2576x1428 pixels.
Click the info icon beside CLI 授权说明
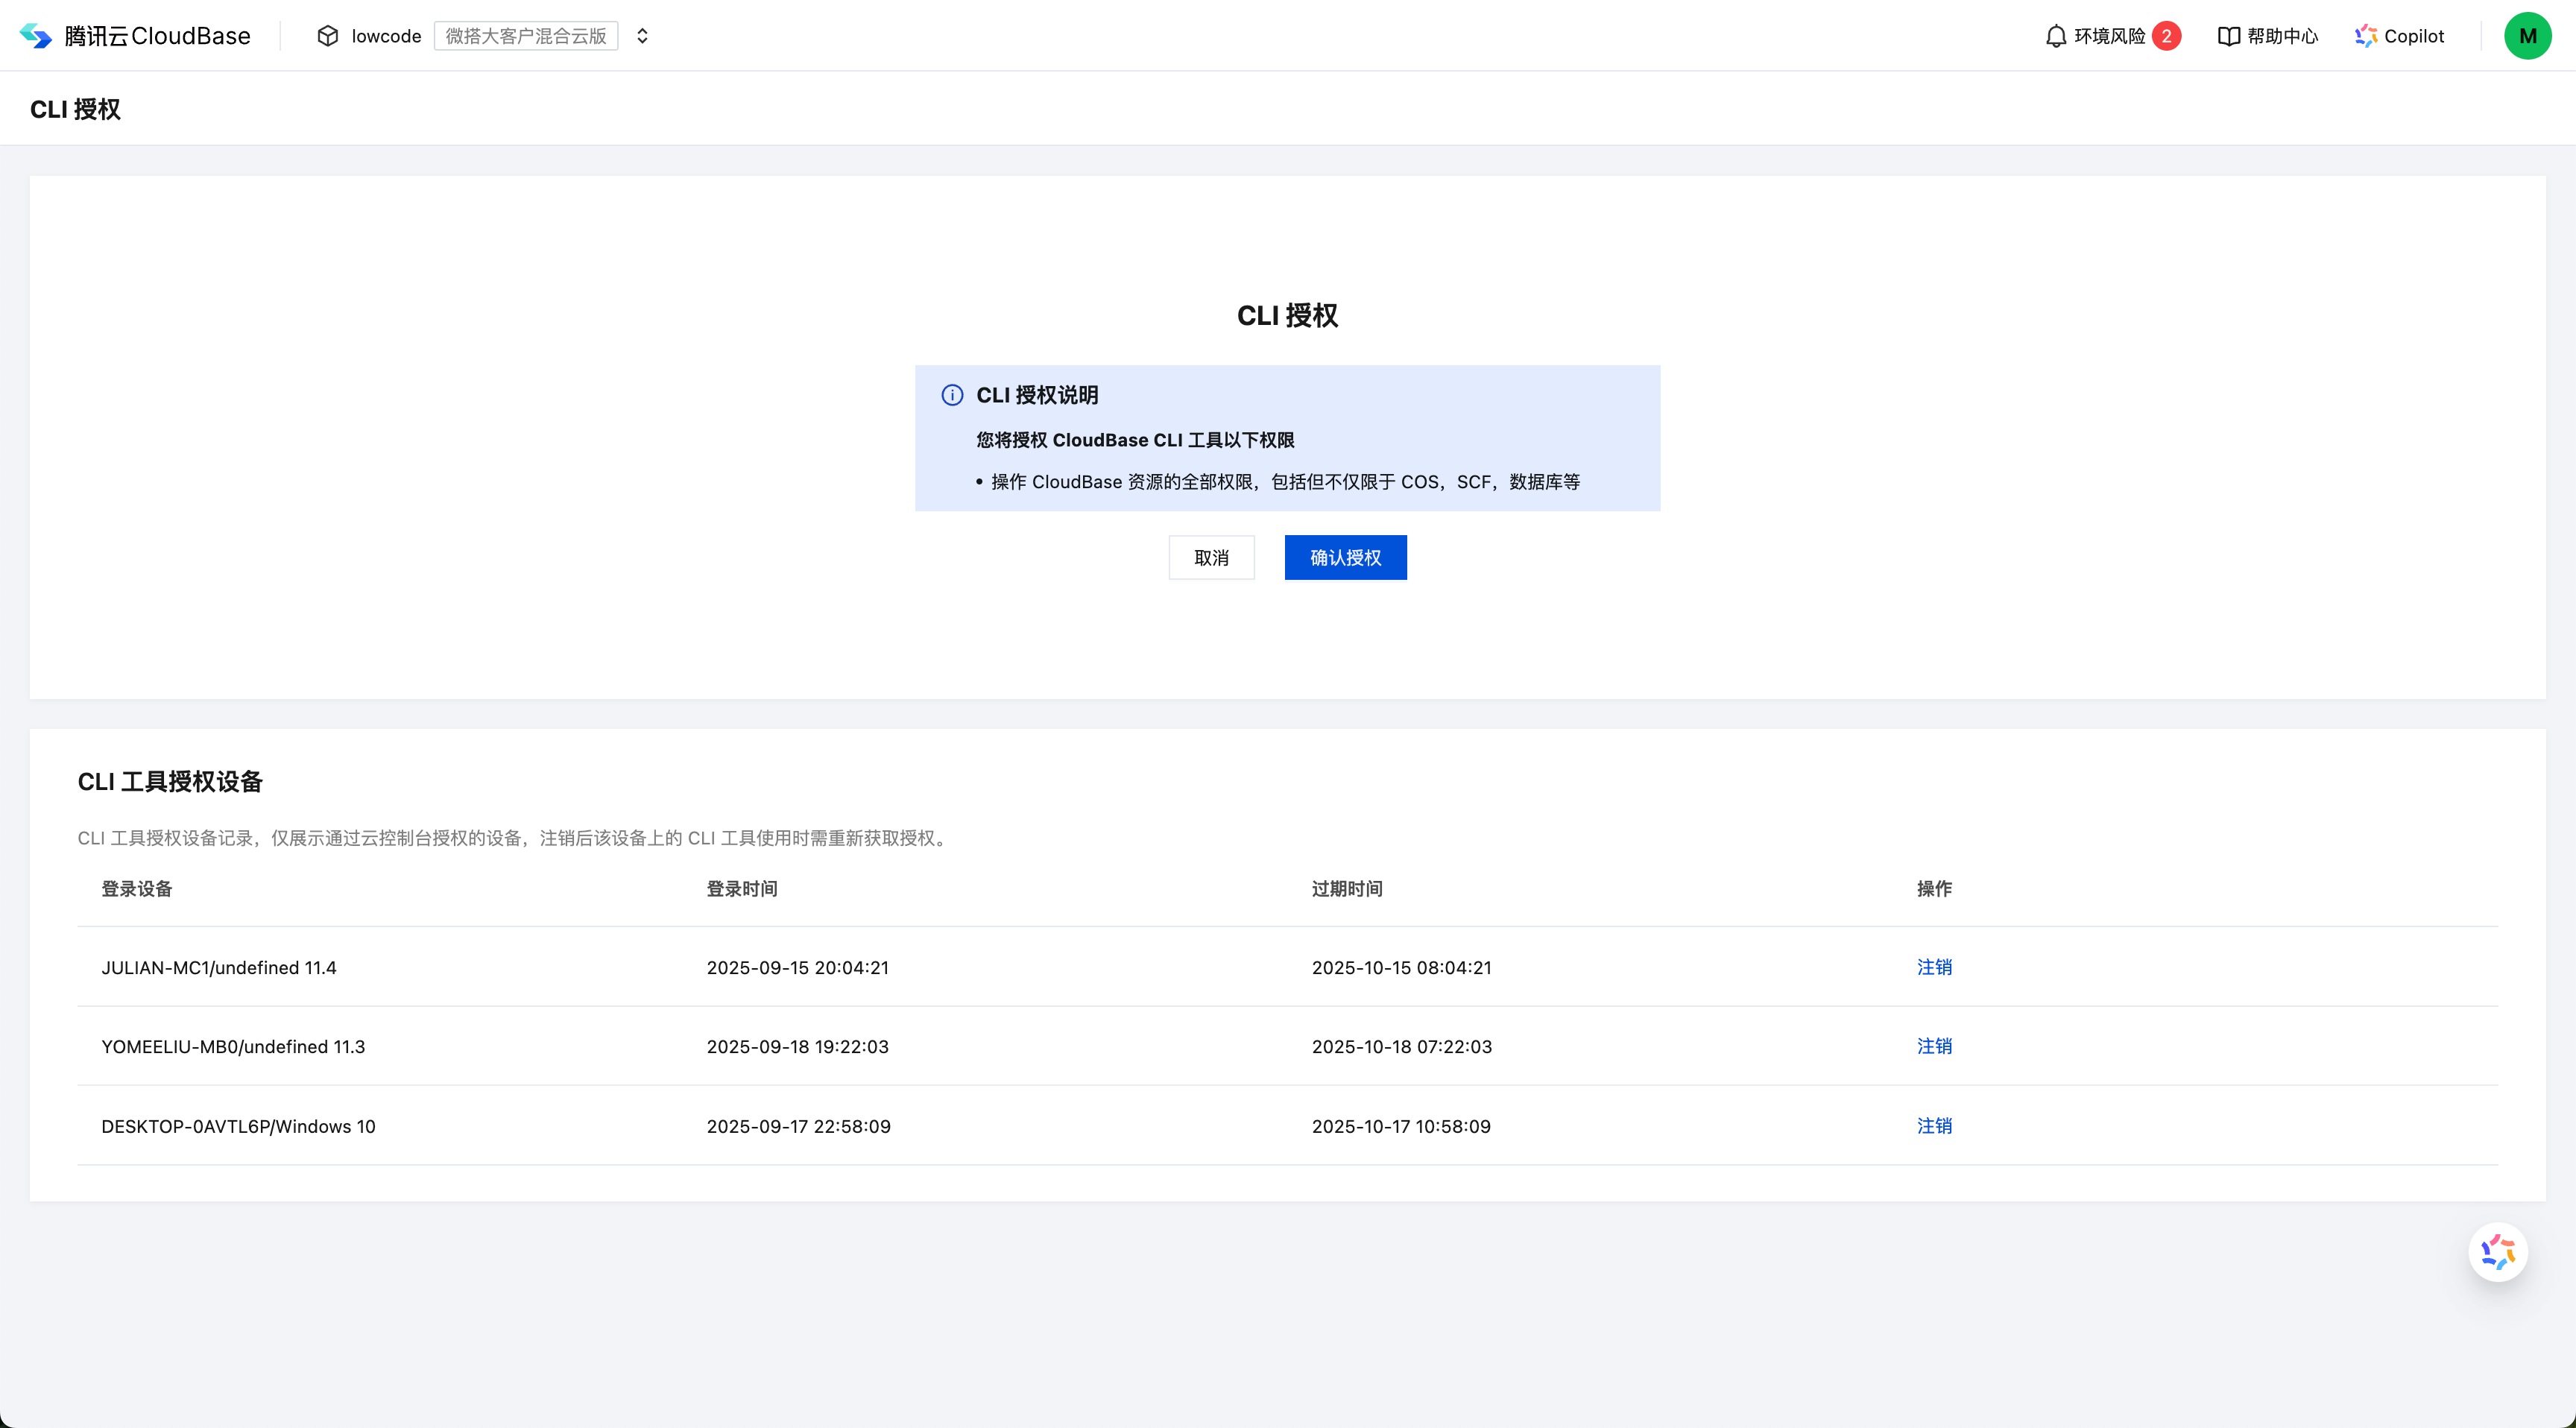(x=952, y=395)
